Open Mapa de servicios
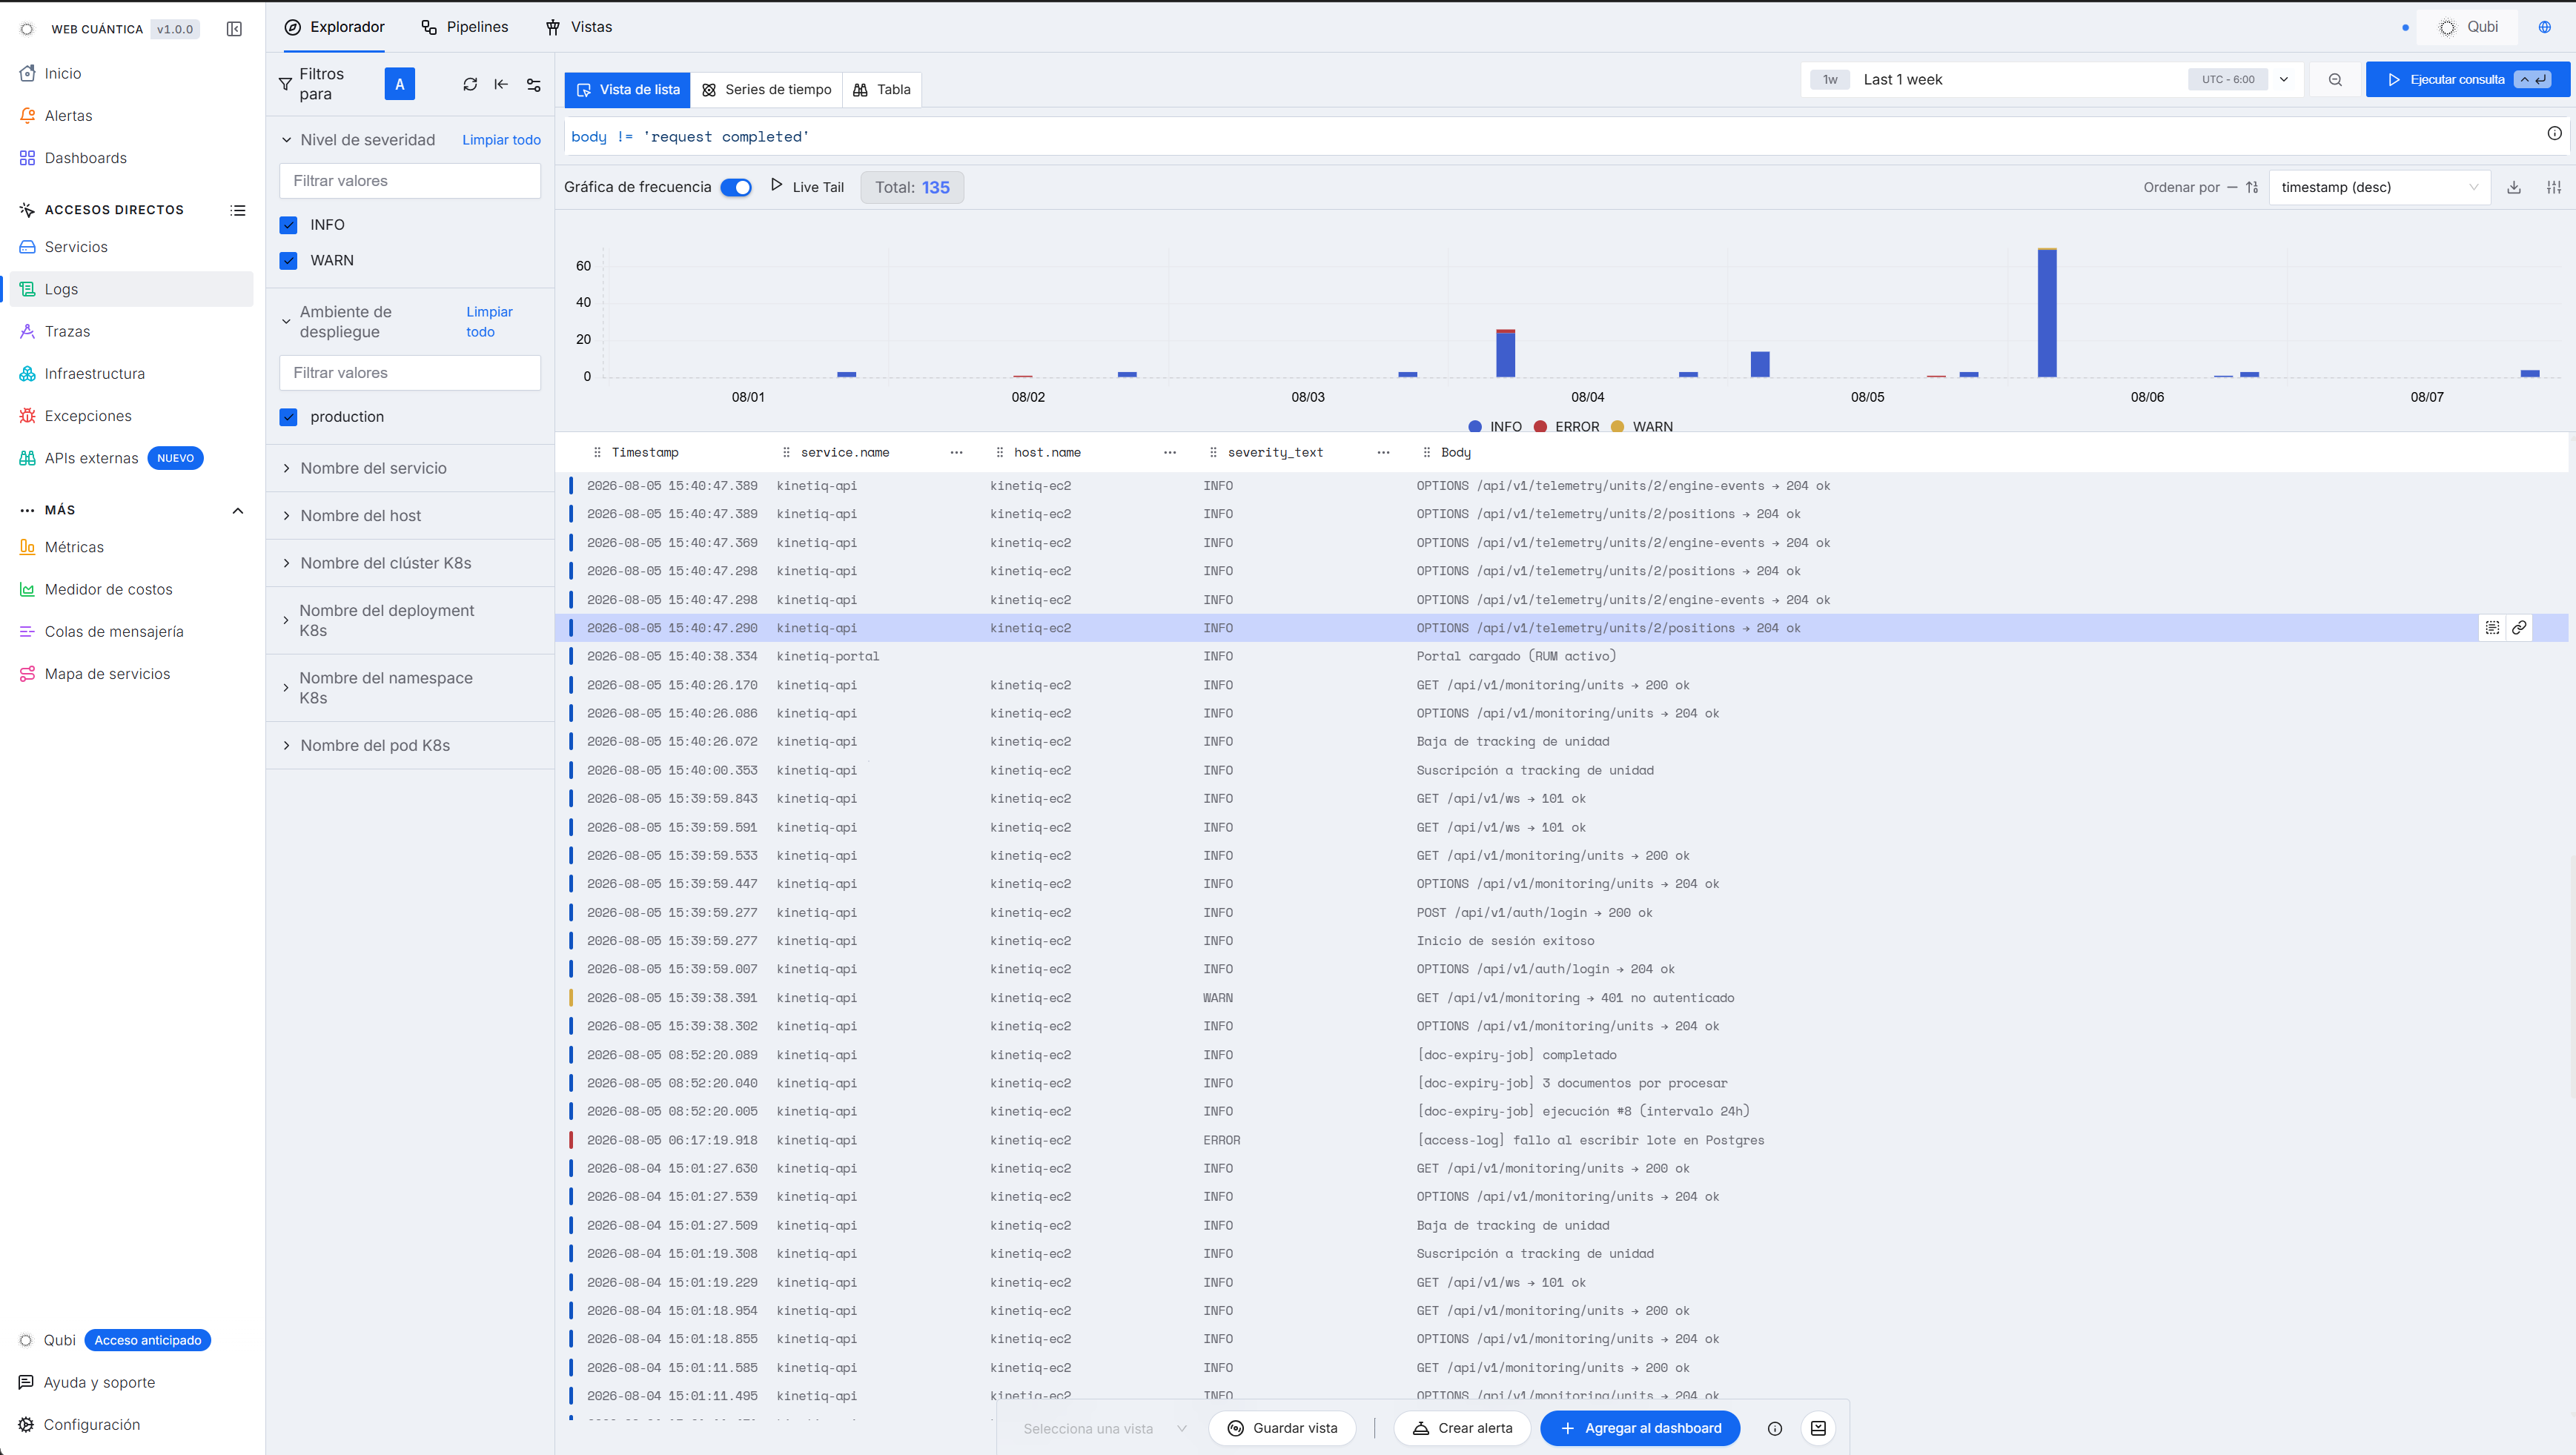Image resolution: width=2576 pixels, height=1455 pixels. [x=108, y=674]
